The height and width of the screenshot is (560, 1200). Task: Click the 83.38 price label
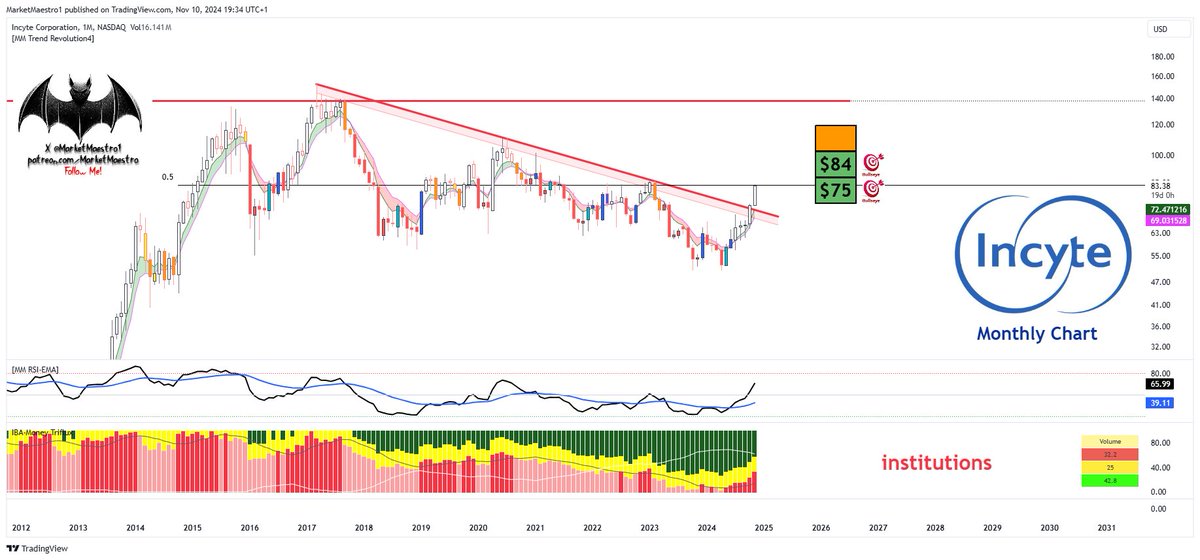point(1161,185)
